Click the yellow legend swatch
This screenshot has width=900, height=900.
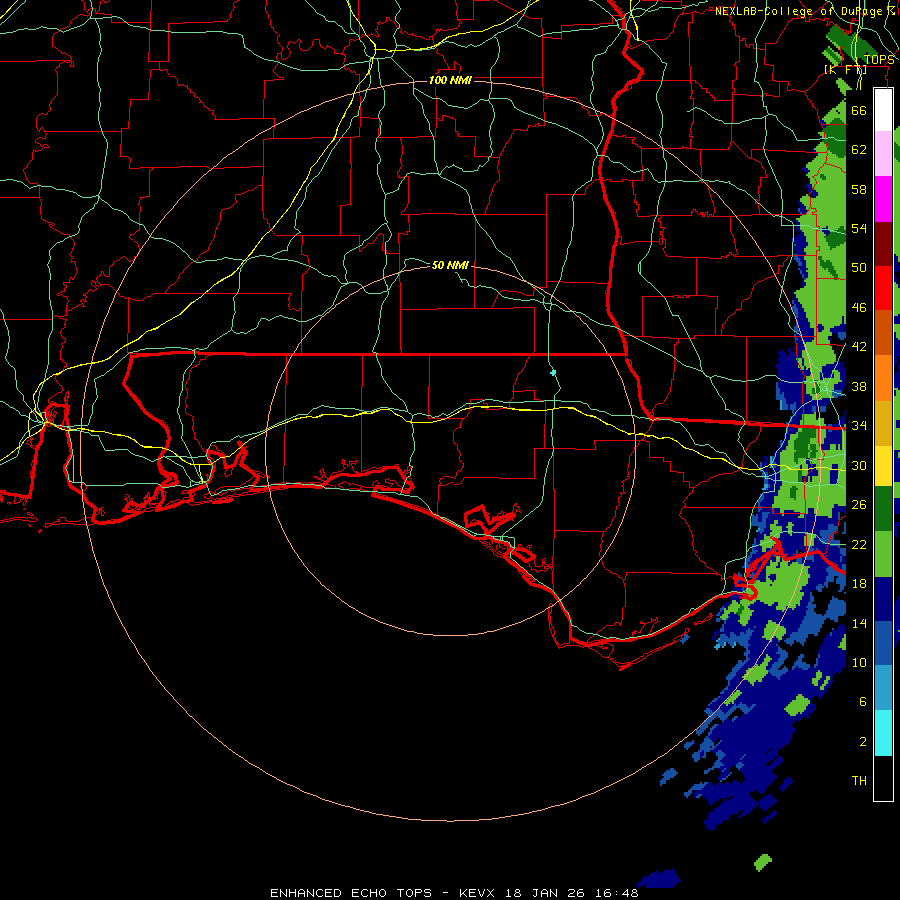point(883,465)
